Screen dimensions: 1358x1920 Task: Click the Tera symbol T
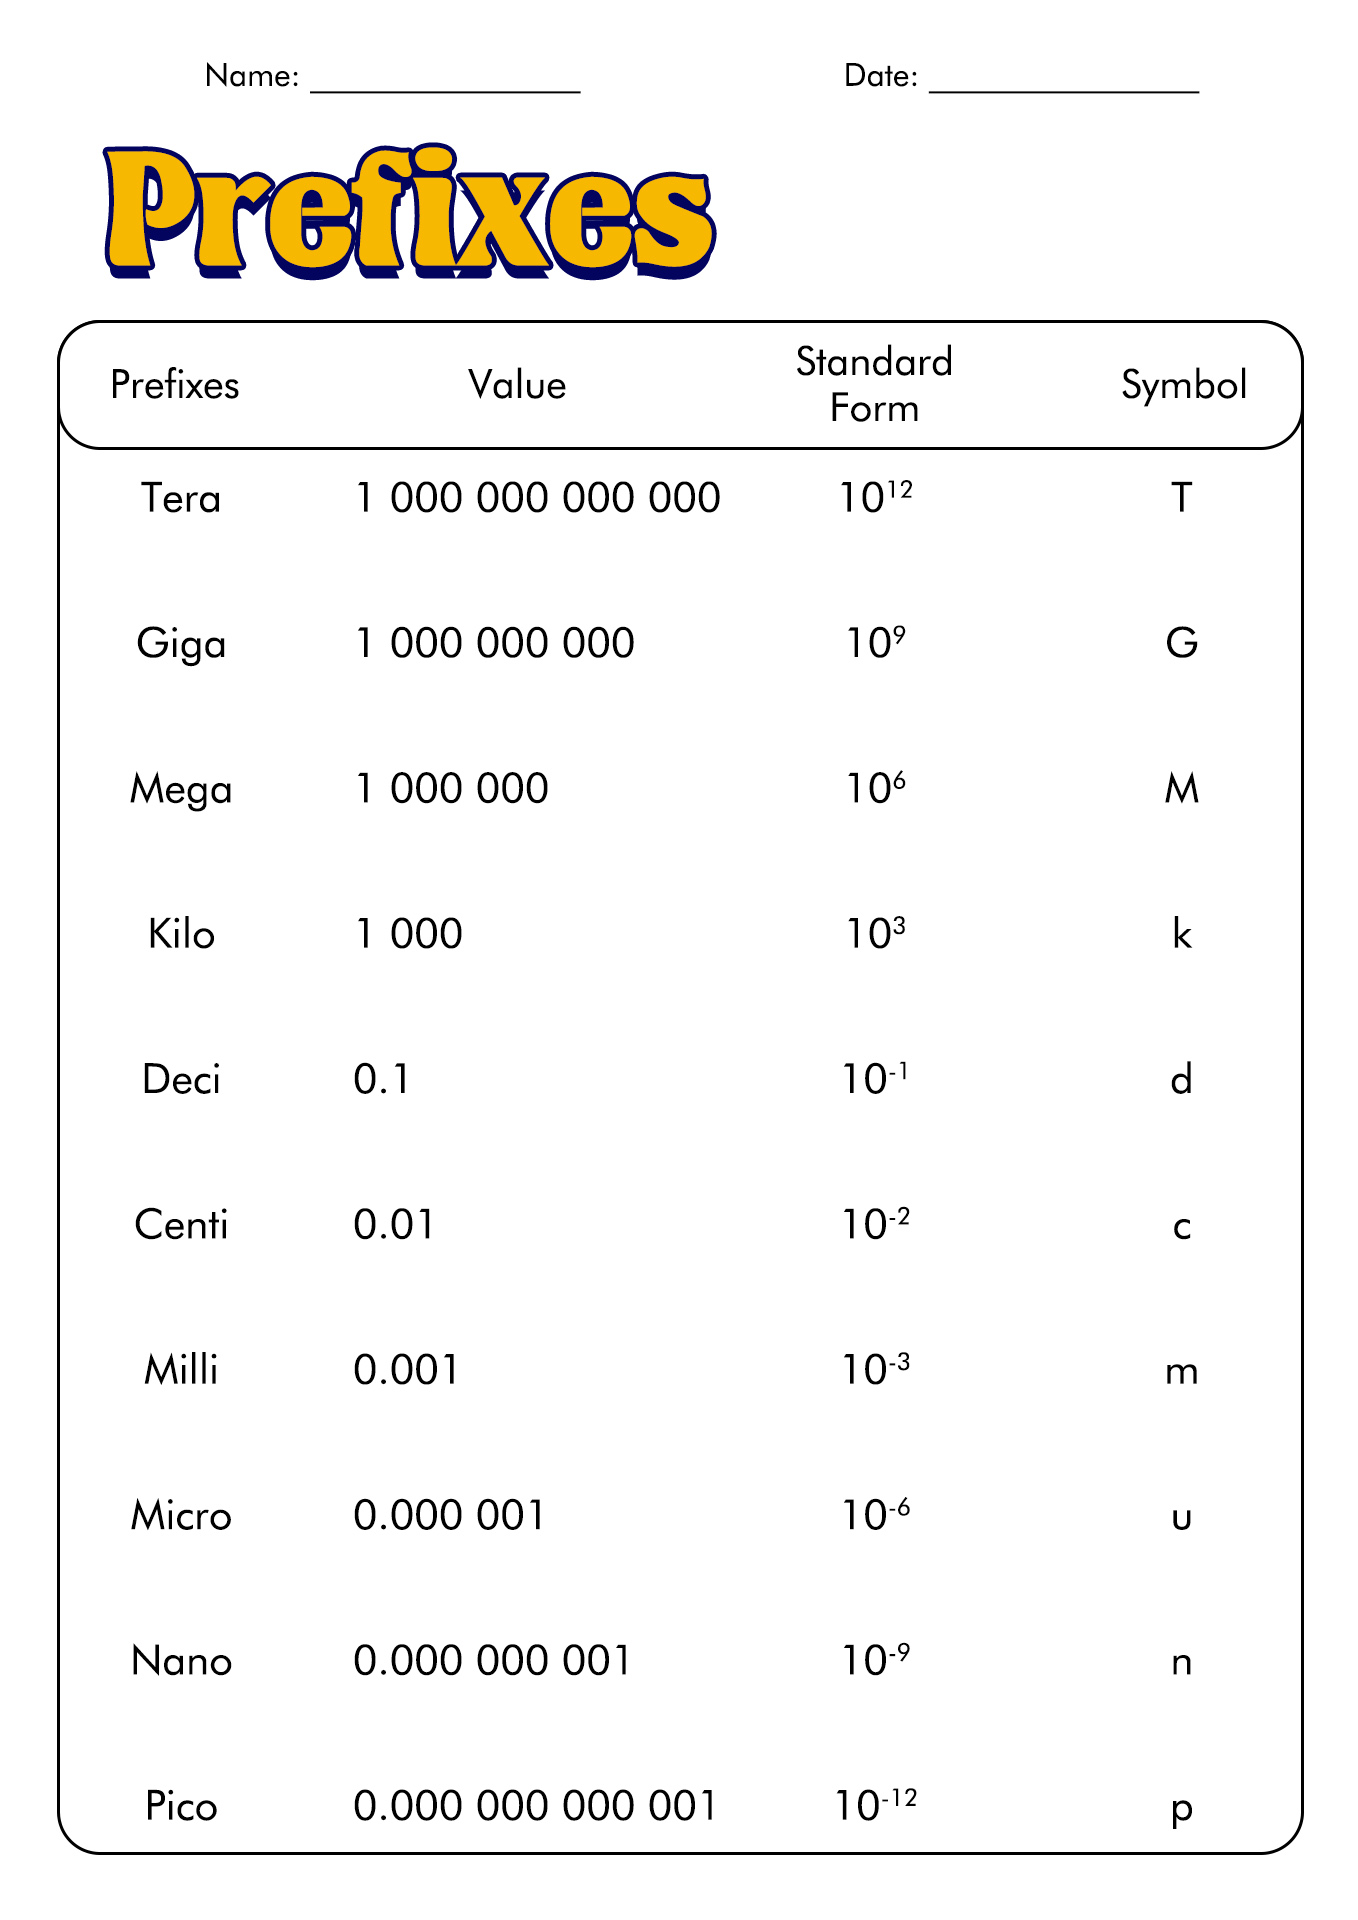1182,497
